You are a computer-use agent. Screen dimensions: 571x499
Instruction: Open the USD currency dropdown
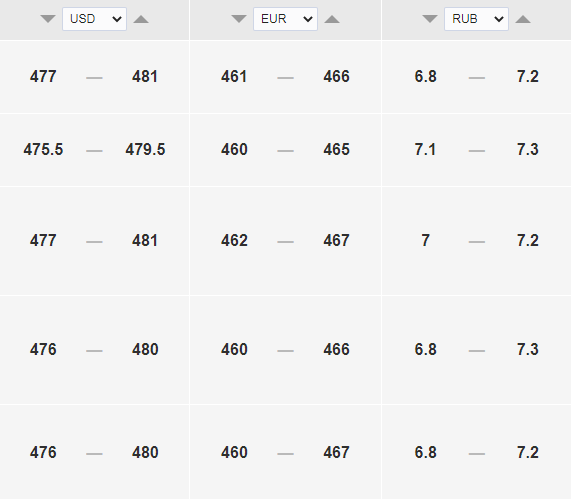[x=94, y=19]
